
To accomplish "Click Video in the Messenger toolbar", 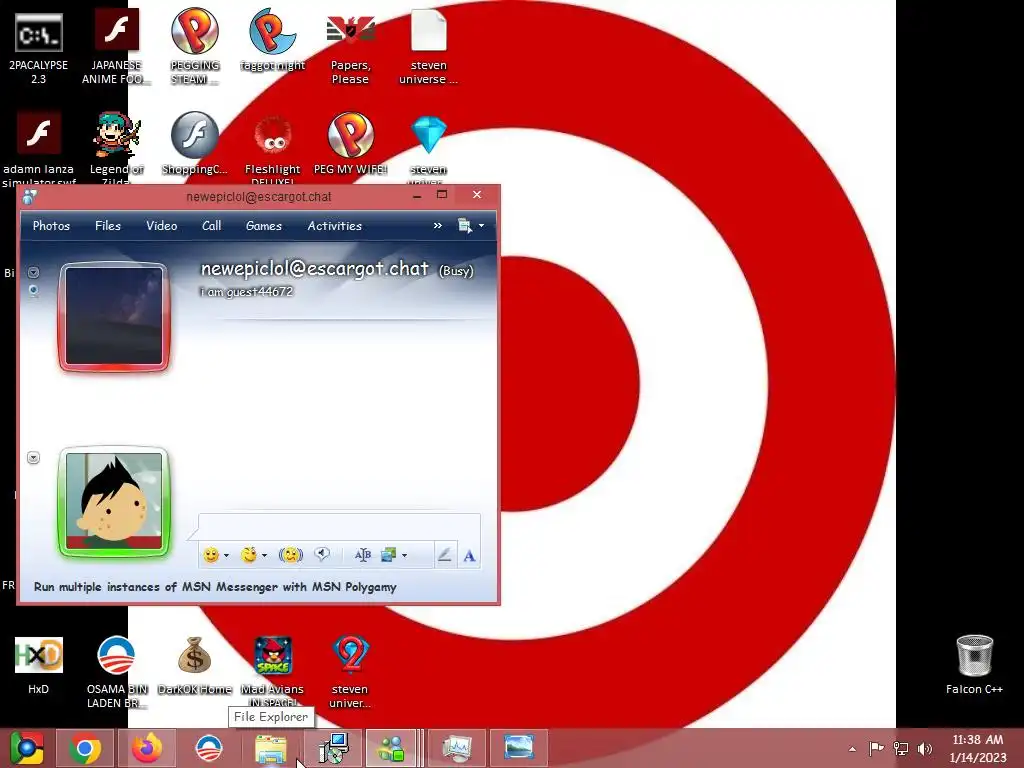I will click(161, 226).
